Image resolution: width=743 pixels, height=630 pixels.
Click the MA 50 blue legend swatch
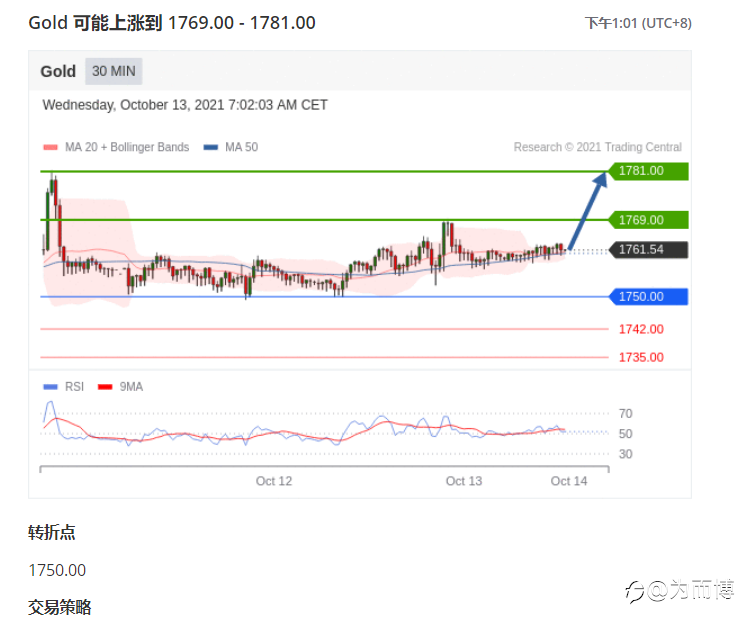[x=210, y=147]
